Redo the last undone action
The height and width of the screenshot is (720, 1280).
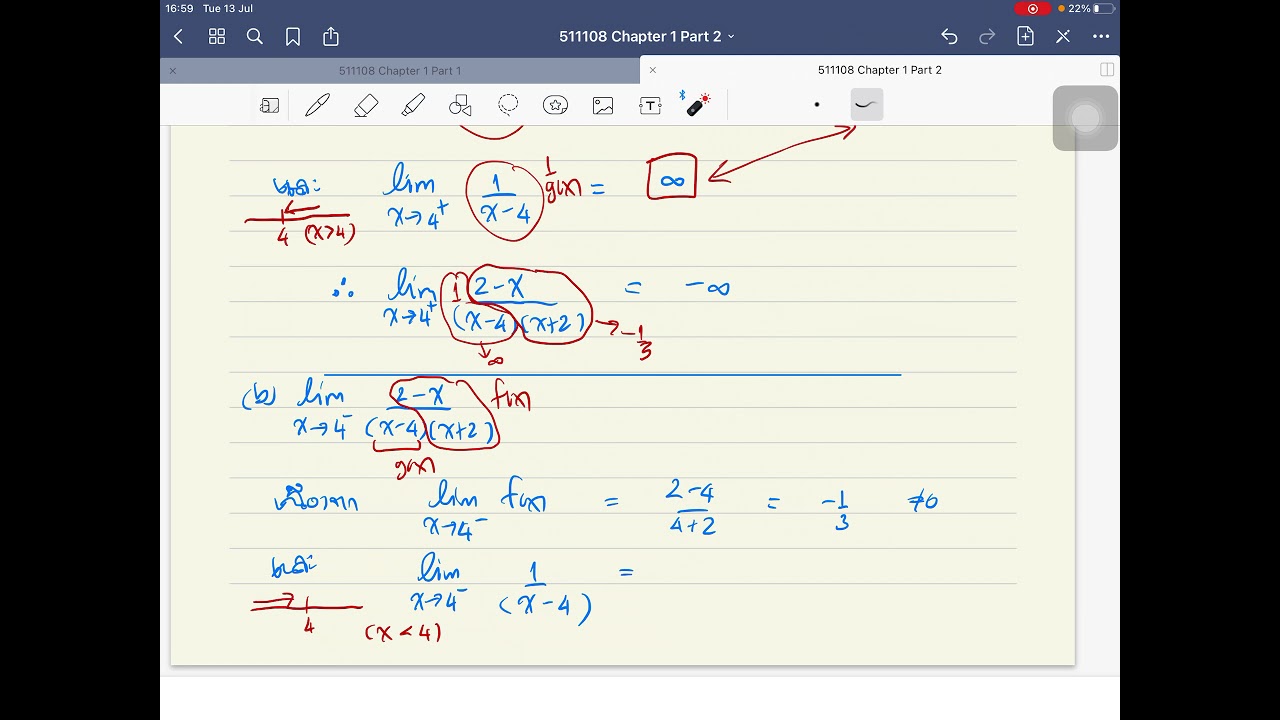(987, 37)
